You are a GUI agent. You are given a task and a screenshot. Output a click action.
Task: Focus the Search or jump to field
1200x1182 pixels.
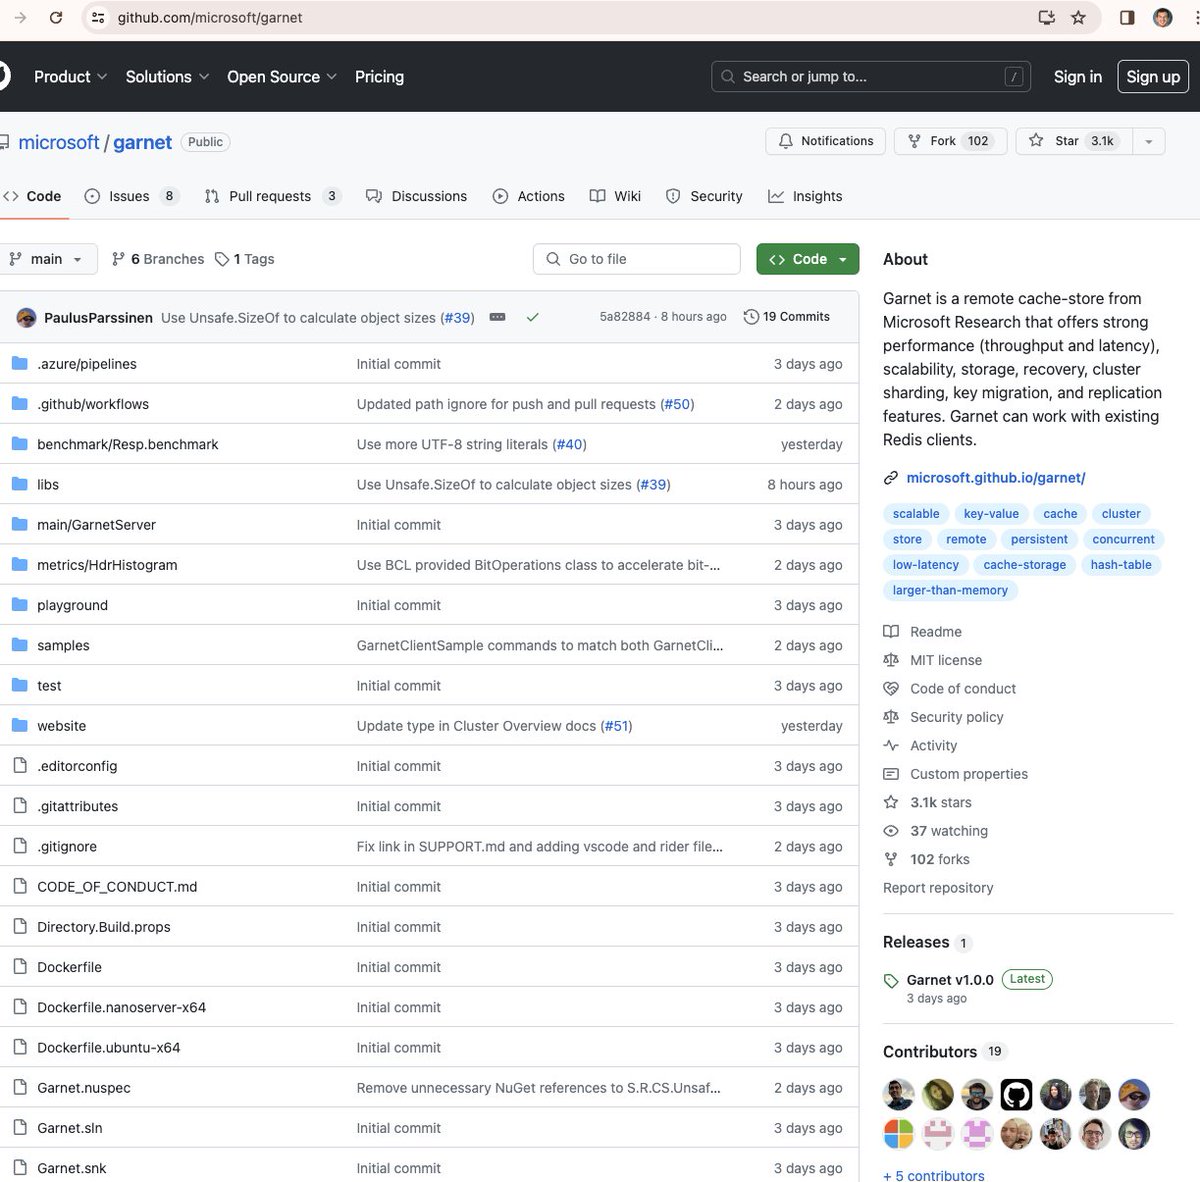[x=871, y=77]
